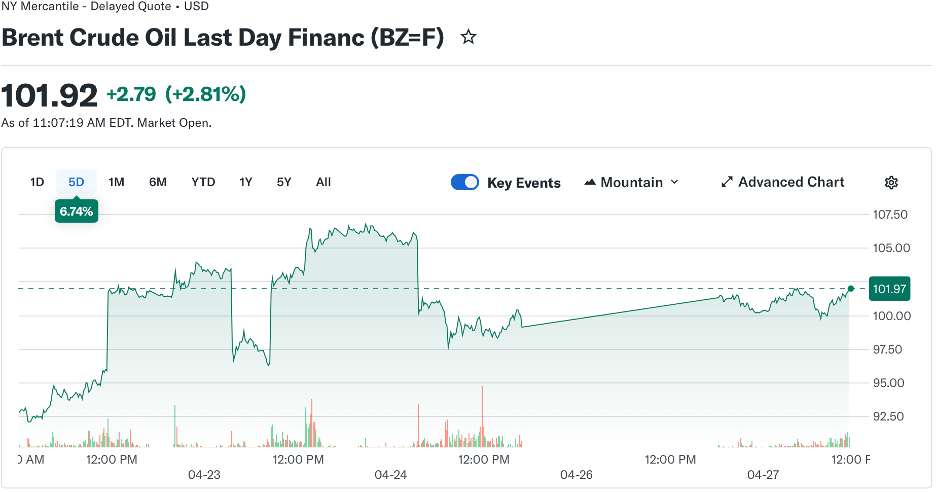This screenshot has height=492, width=936.
Task: Click the 04-24 date marker on timeline
Action: point(390,475)
